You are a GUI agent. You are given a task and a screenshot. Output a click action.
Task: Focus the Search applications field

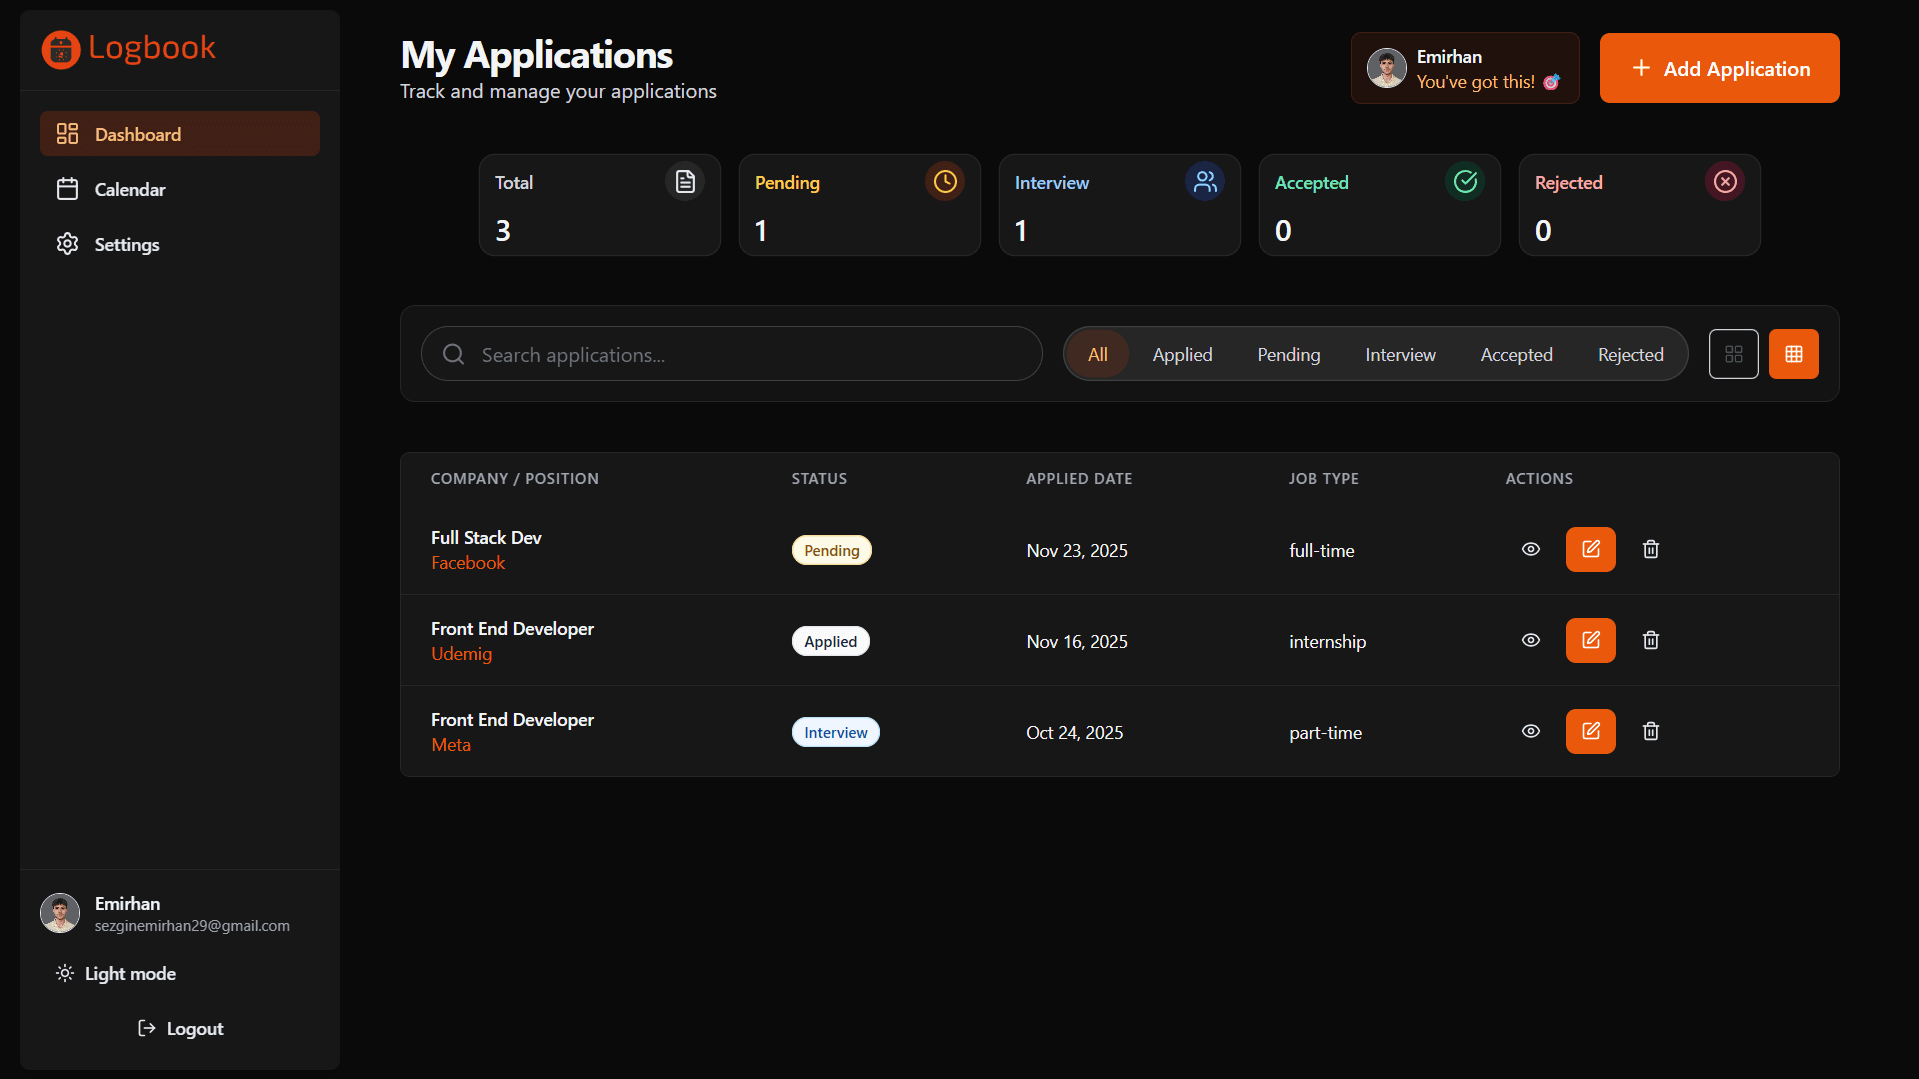[x=731, y=354]
